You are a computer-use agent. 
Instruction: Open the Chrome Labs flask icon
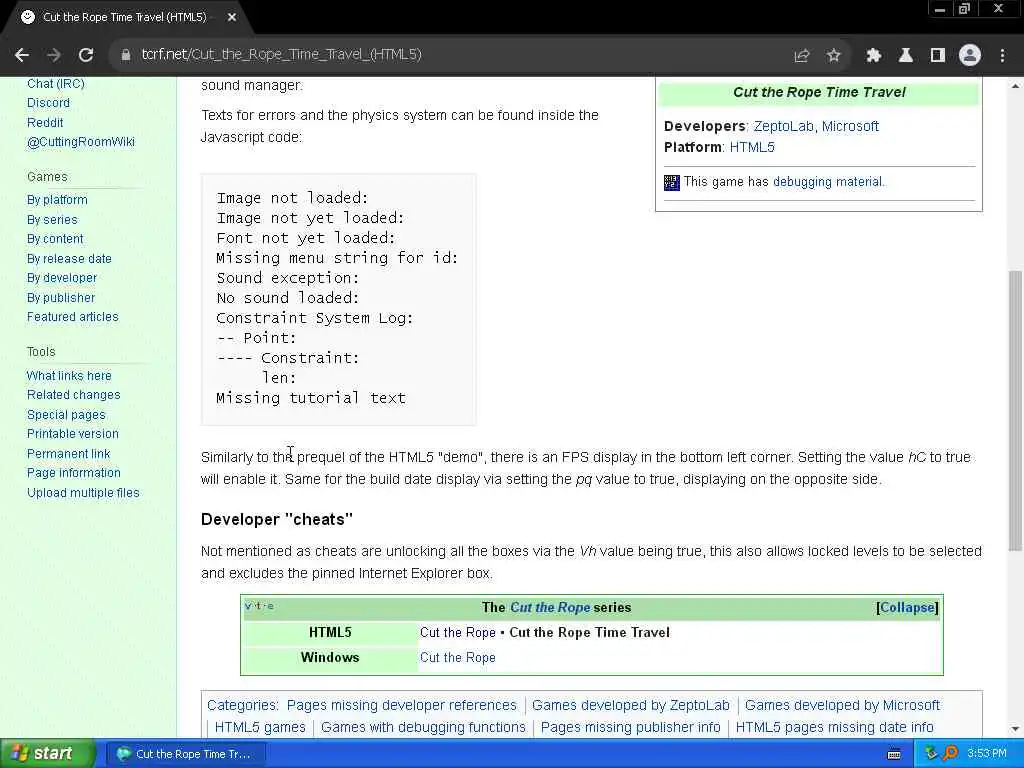coord(906,56)
